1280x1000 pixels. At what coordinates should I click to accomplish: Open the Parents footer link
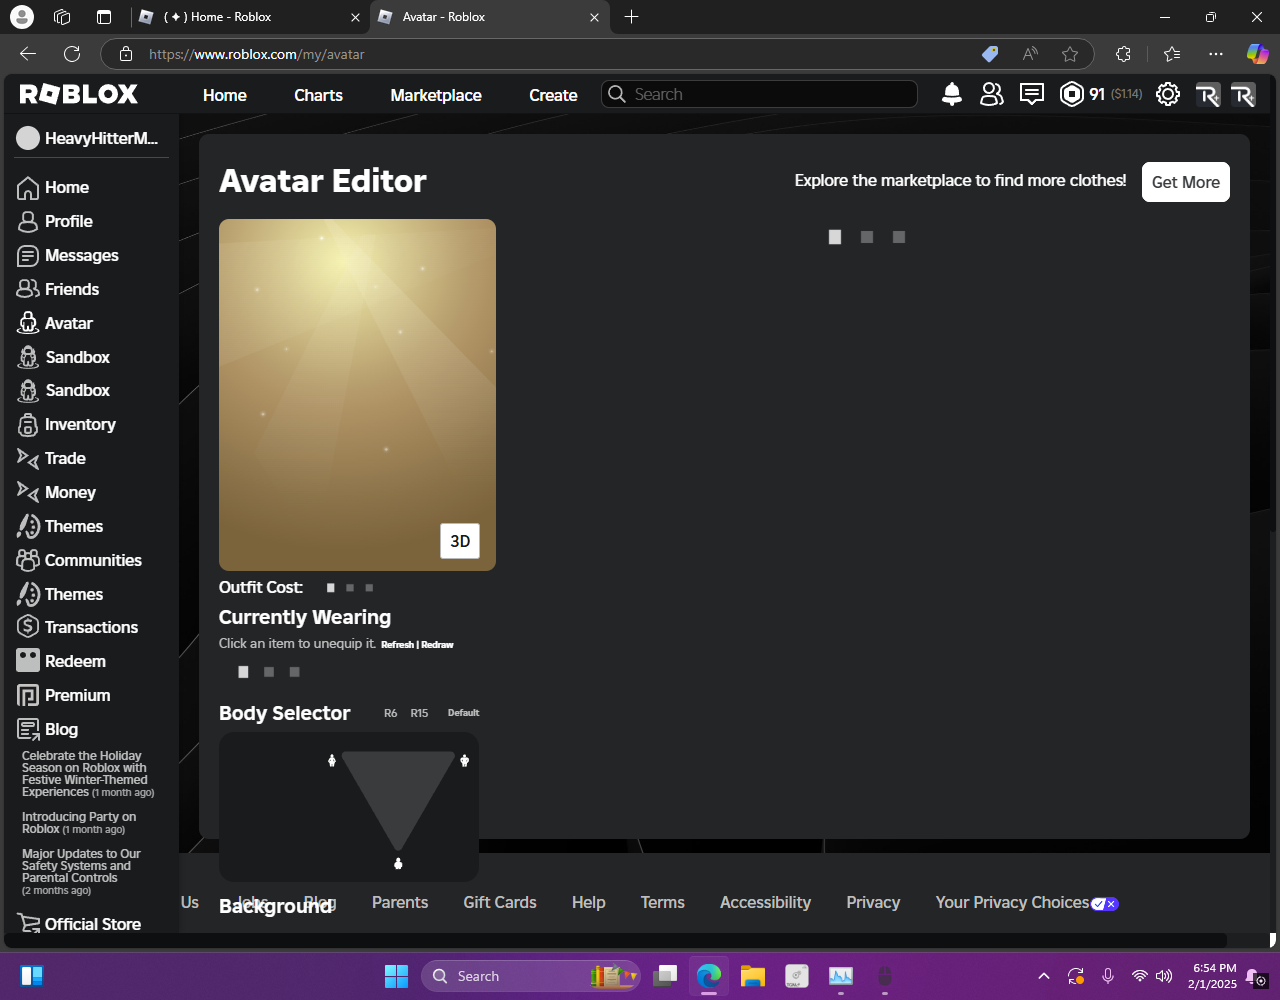pyautogui.click(x=400, y=902)
